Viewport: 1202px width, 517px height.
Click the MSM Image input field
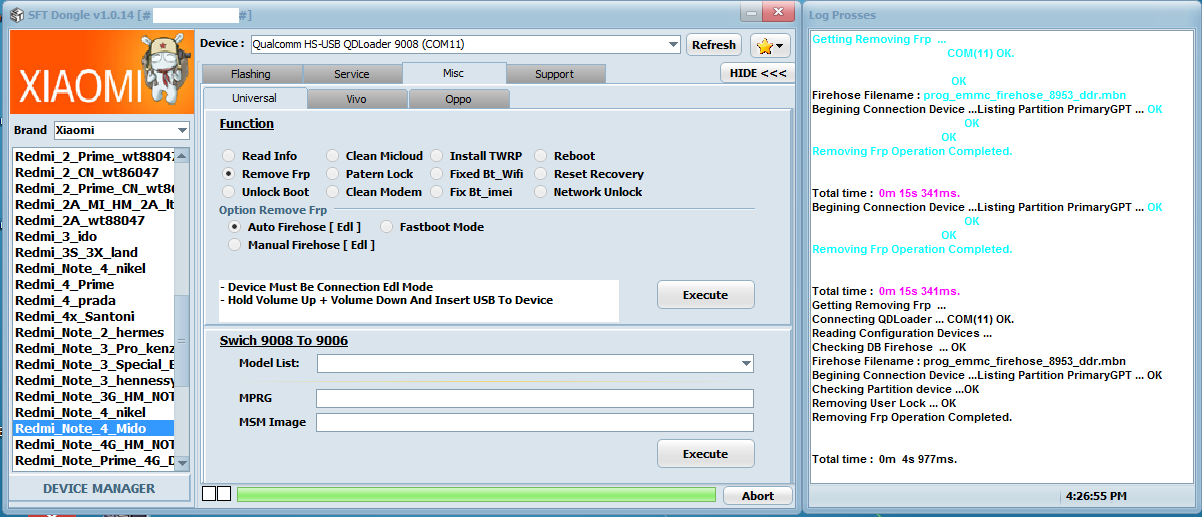click(x=535, y=422)
